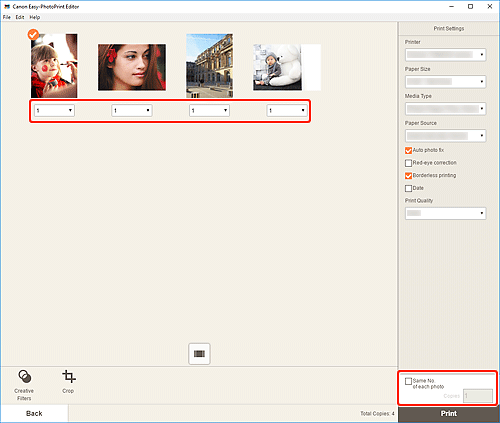Image resolution: width=500 pixels, height=423 pixels.
Task: Enable Date printing checkbox
Action: (x=408, y=188)
